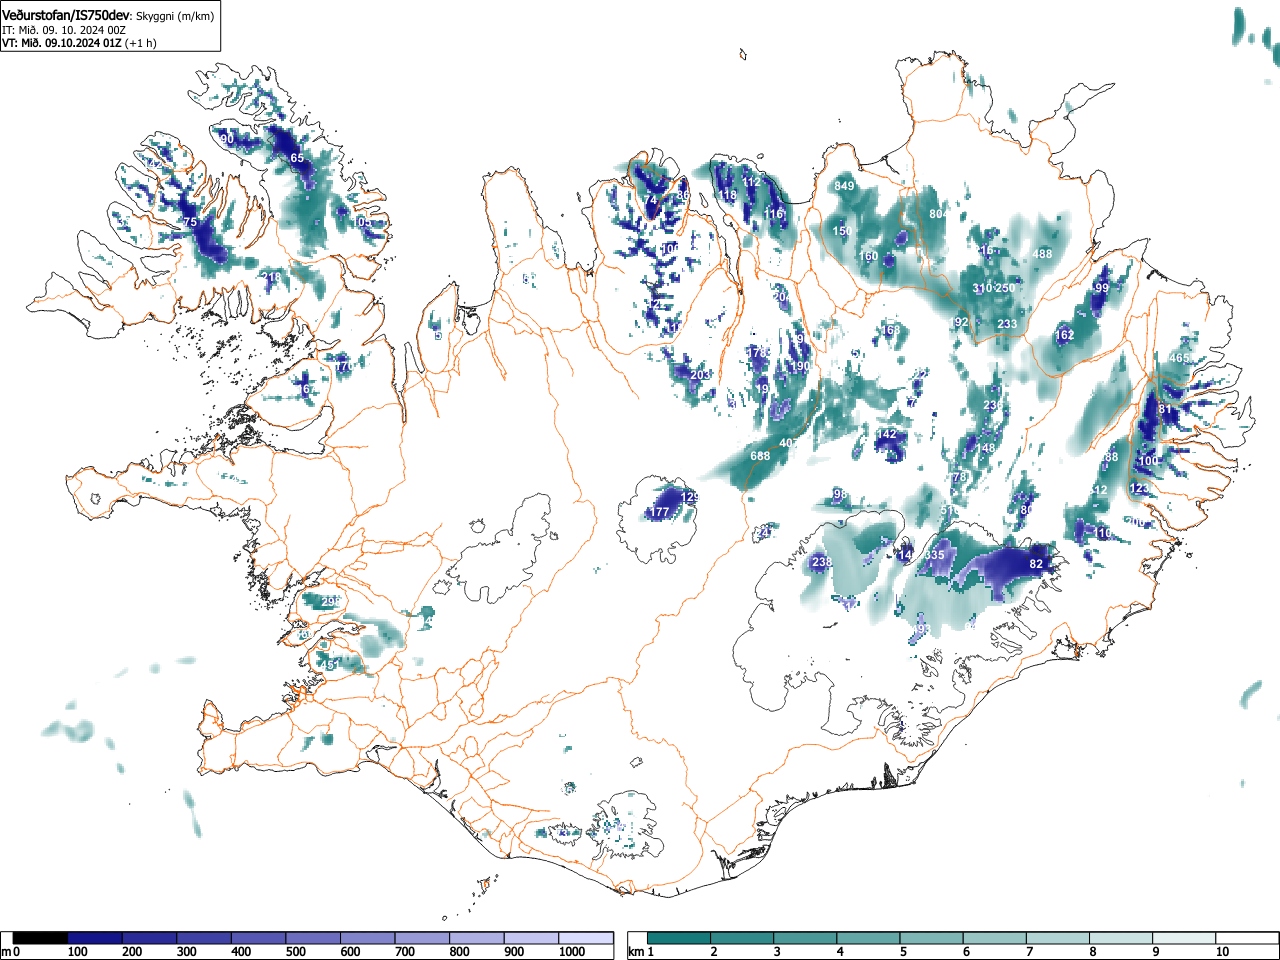Click the 10 label on the km legend
This screenshot has height=960, width=1280.
pos(1222,952)
